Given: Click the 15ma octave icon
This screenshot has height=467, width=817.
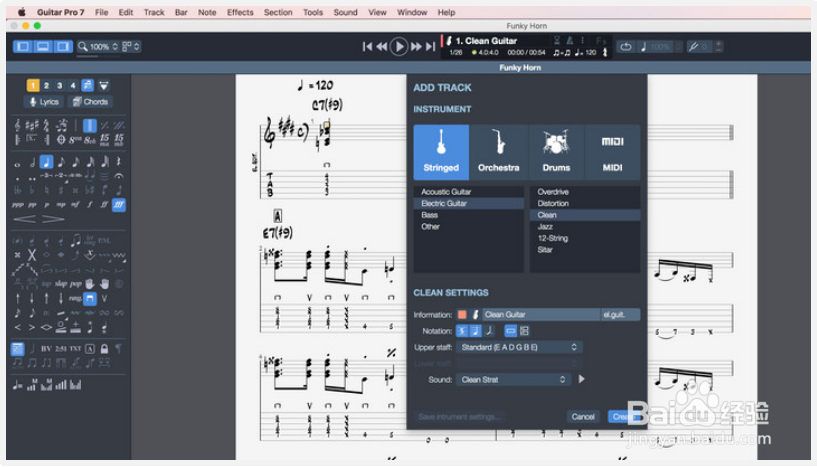Looking at the screenshot, I should 105,139.
